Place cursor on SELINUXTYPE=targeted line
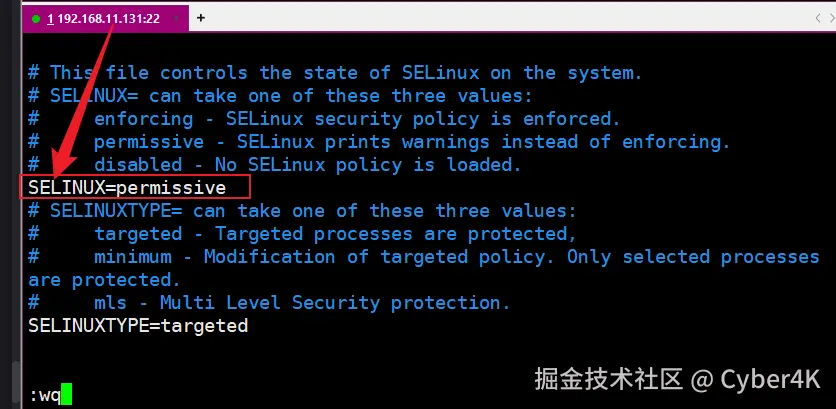This screenshot has width=836, height=409. click(138, 326)
